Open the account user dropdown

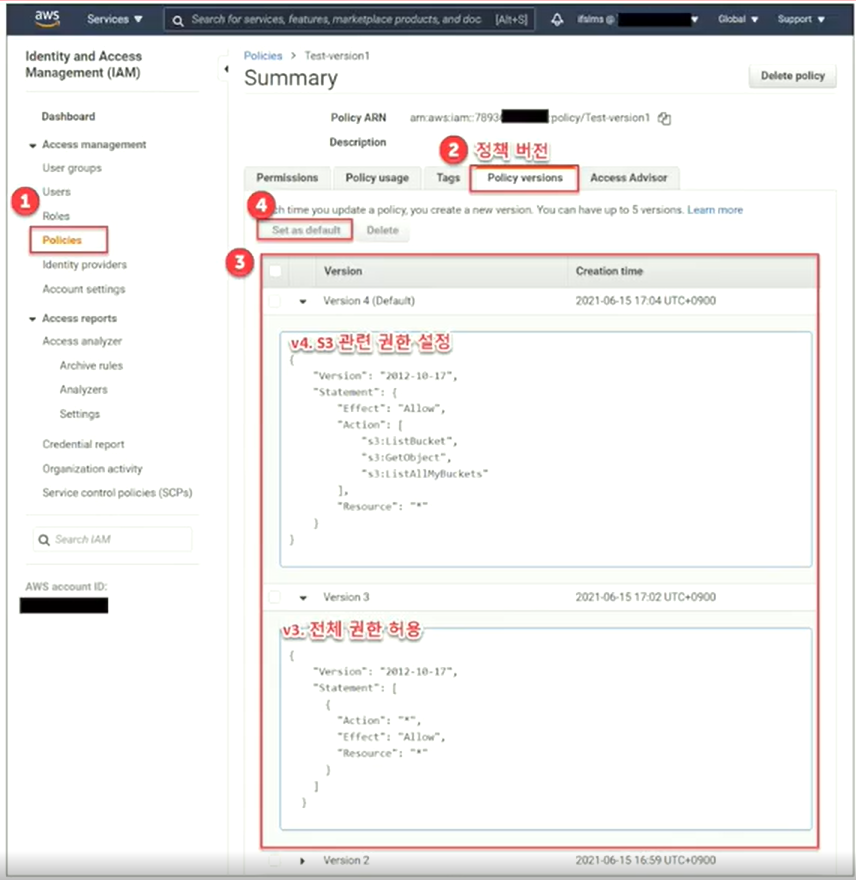click(x=638, y=19)
